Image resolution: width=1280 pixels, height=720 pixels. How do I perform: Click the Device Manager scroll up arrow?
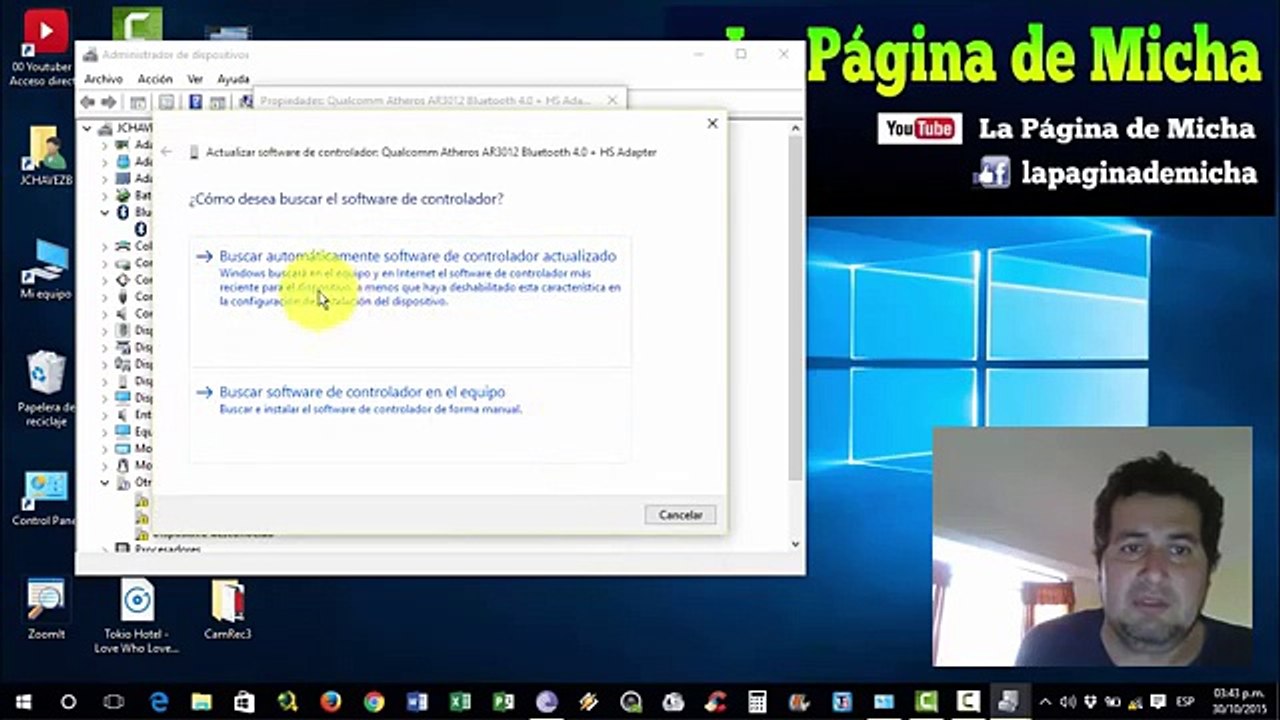pyautogui.click(x=795, y=128)
